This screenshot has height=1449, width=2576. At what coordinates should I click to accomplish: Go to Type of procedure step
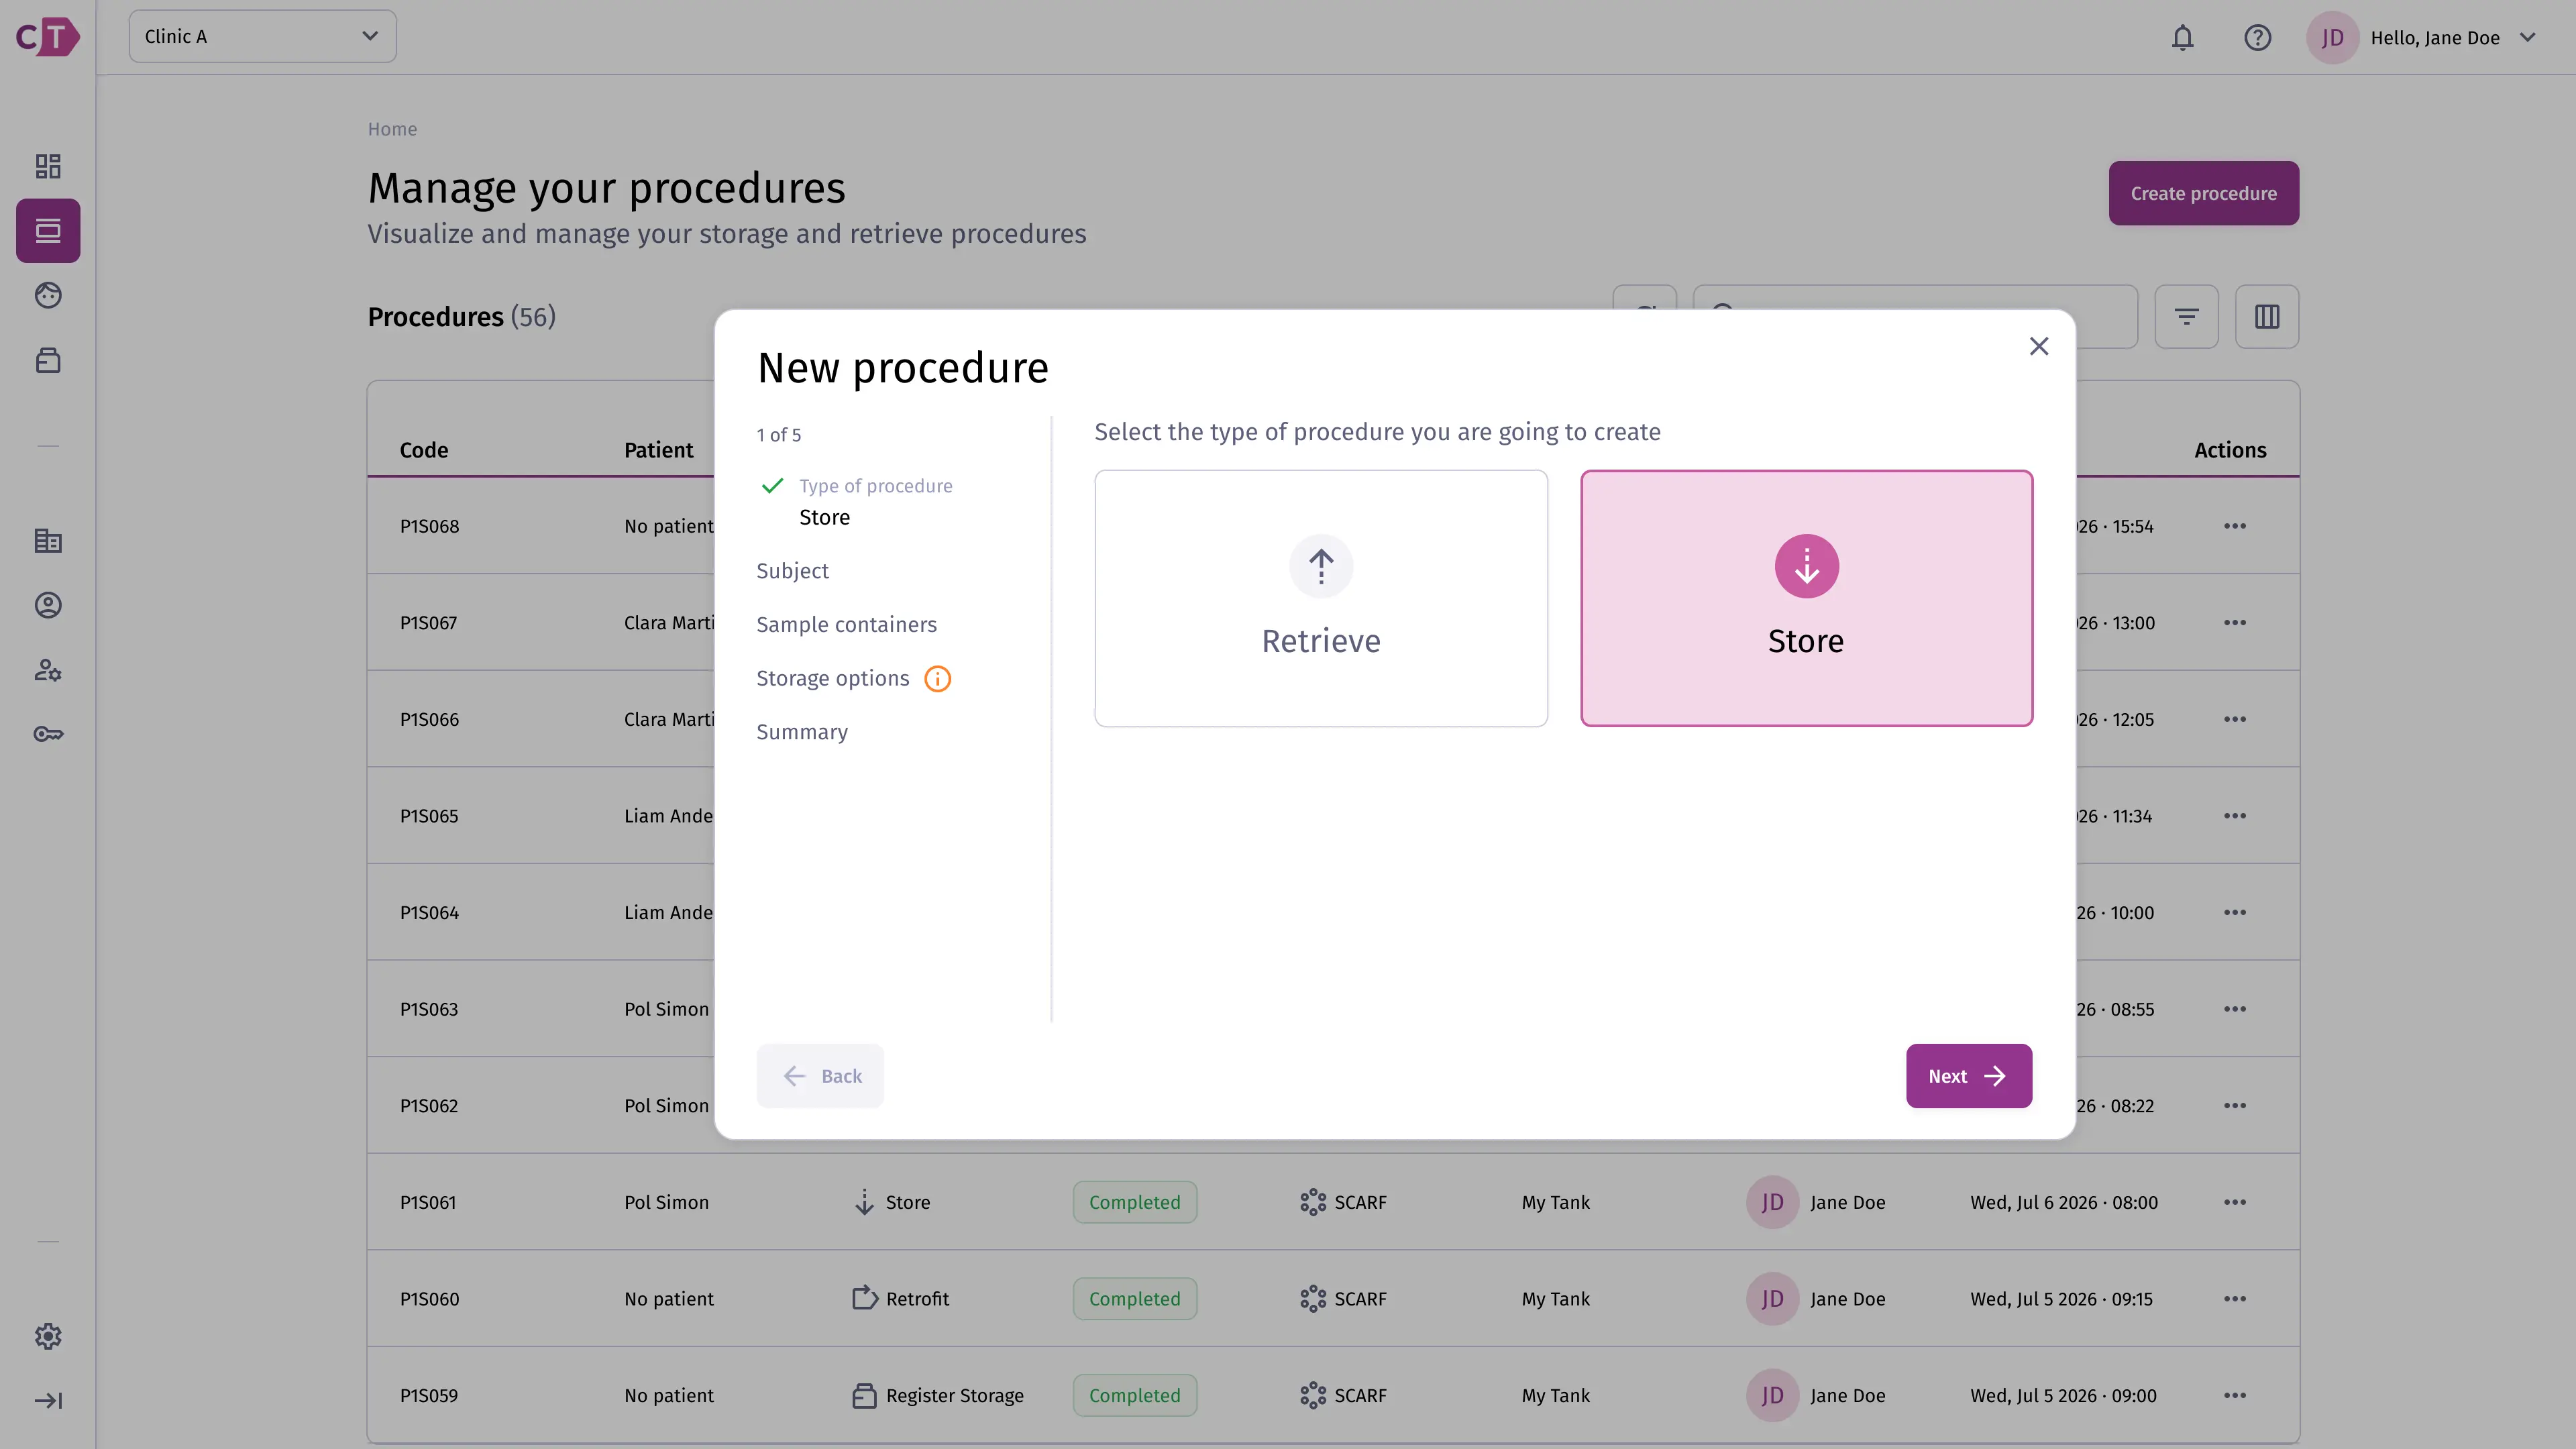(875, 486)
